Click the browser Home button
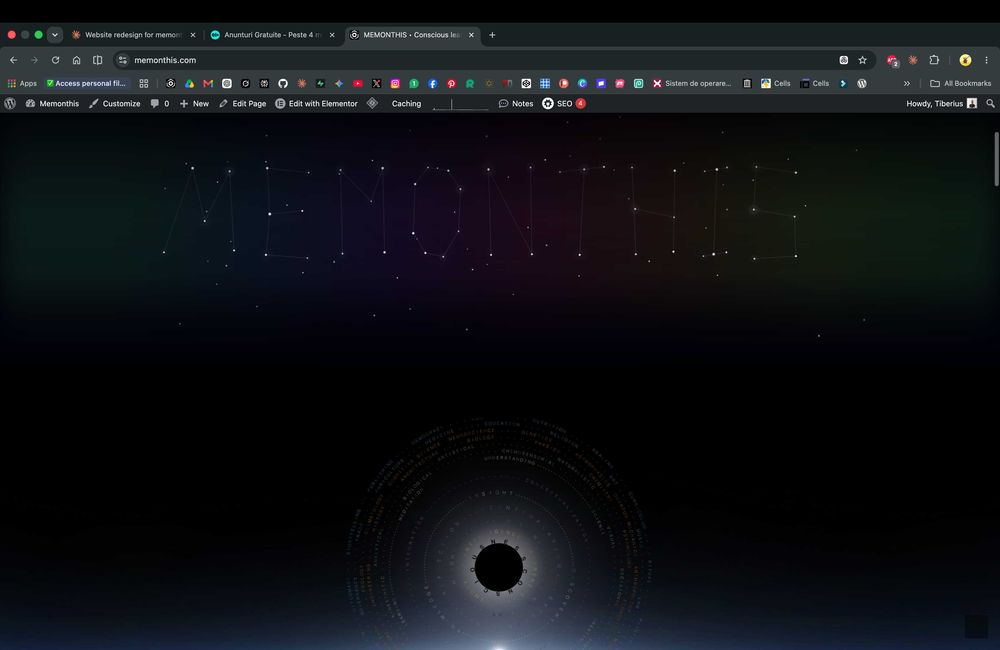1000x650 pixels. [77, 60]
